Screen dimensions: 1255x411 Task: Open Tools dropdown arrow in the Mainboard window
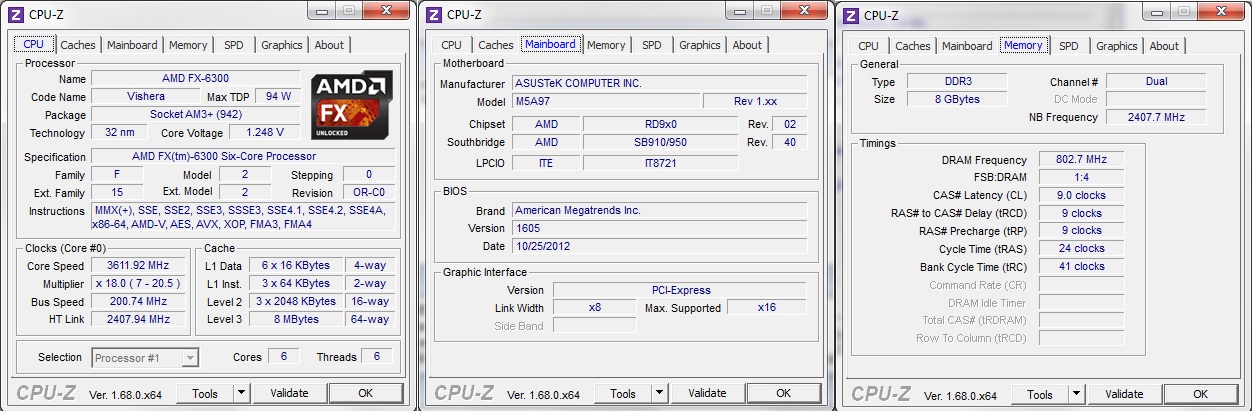[658, 393]
